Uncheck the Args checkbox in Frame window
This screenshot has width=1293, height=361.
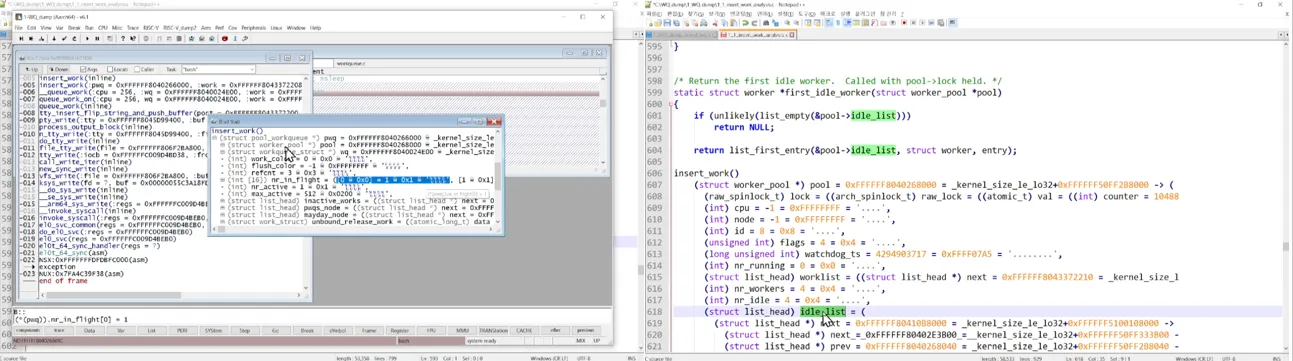(x=83, y=69)
